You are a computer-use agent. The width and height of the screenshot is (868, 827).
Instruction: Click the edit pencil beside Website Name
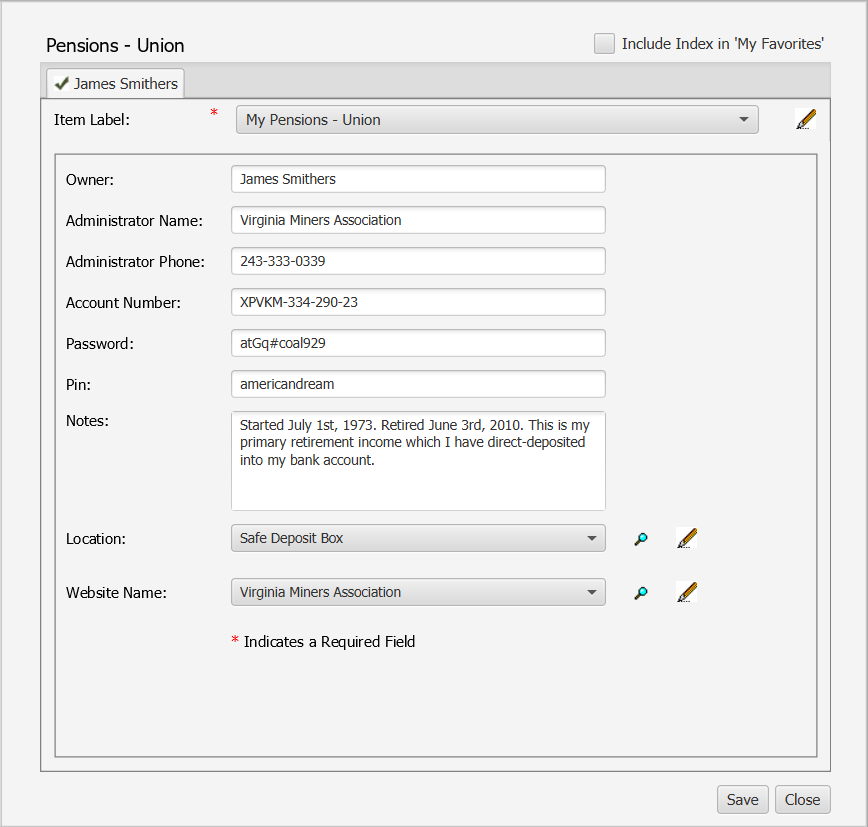click(687, 592)
